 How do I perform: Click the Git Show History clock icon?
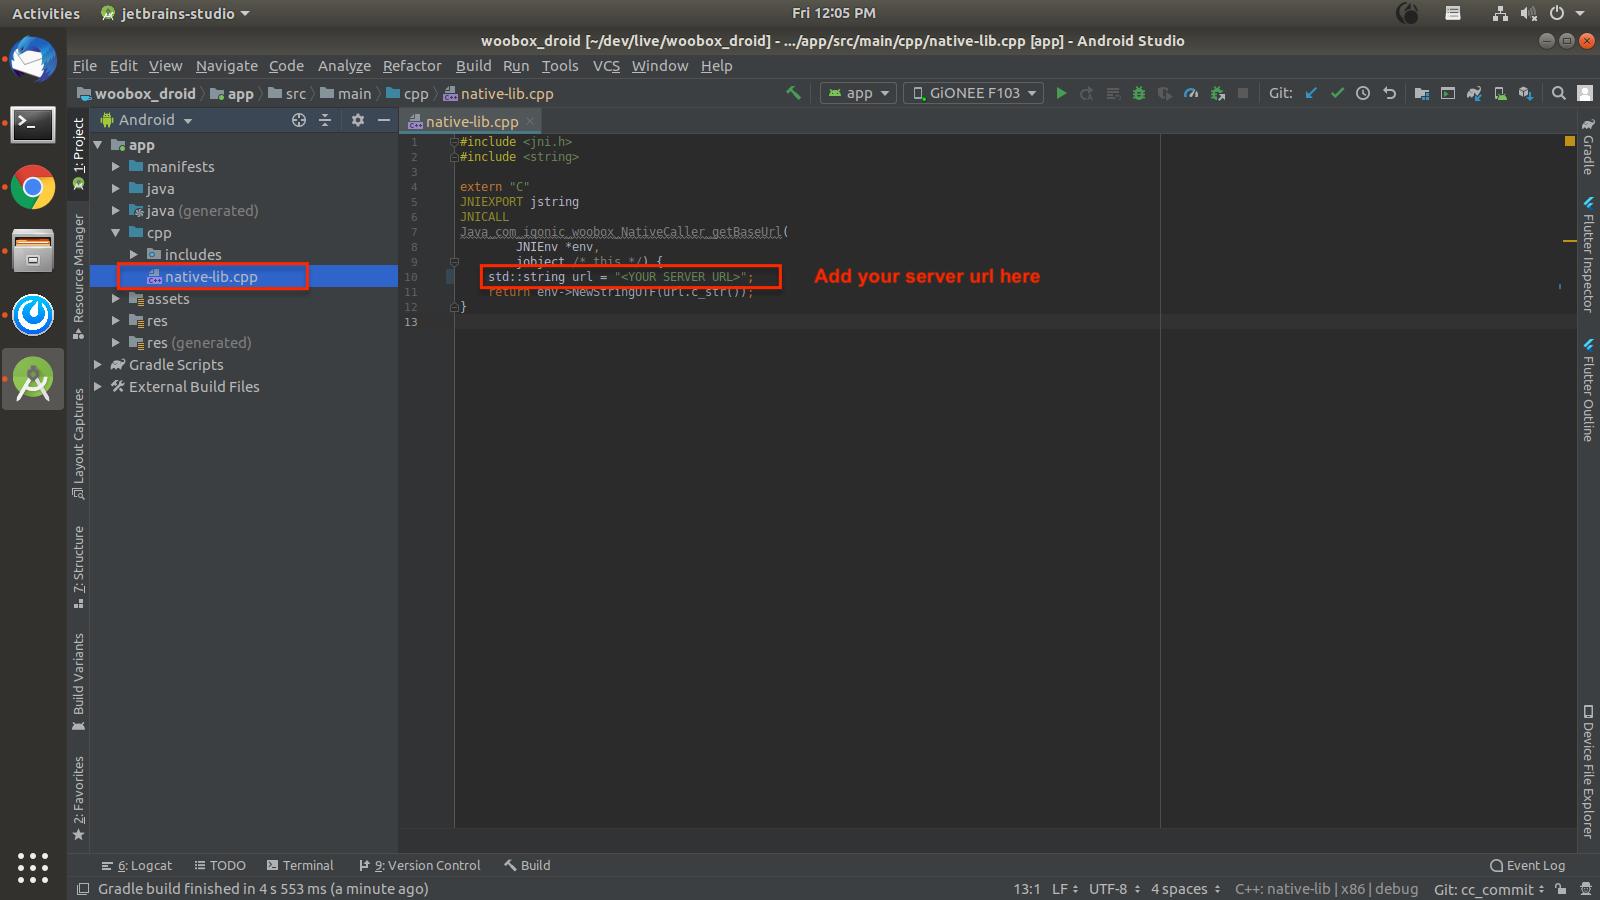[x=1363, y=93]
